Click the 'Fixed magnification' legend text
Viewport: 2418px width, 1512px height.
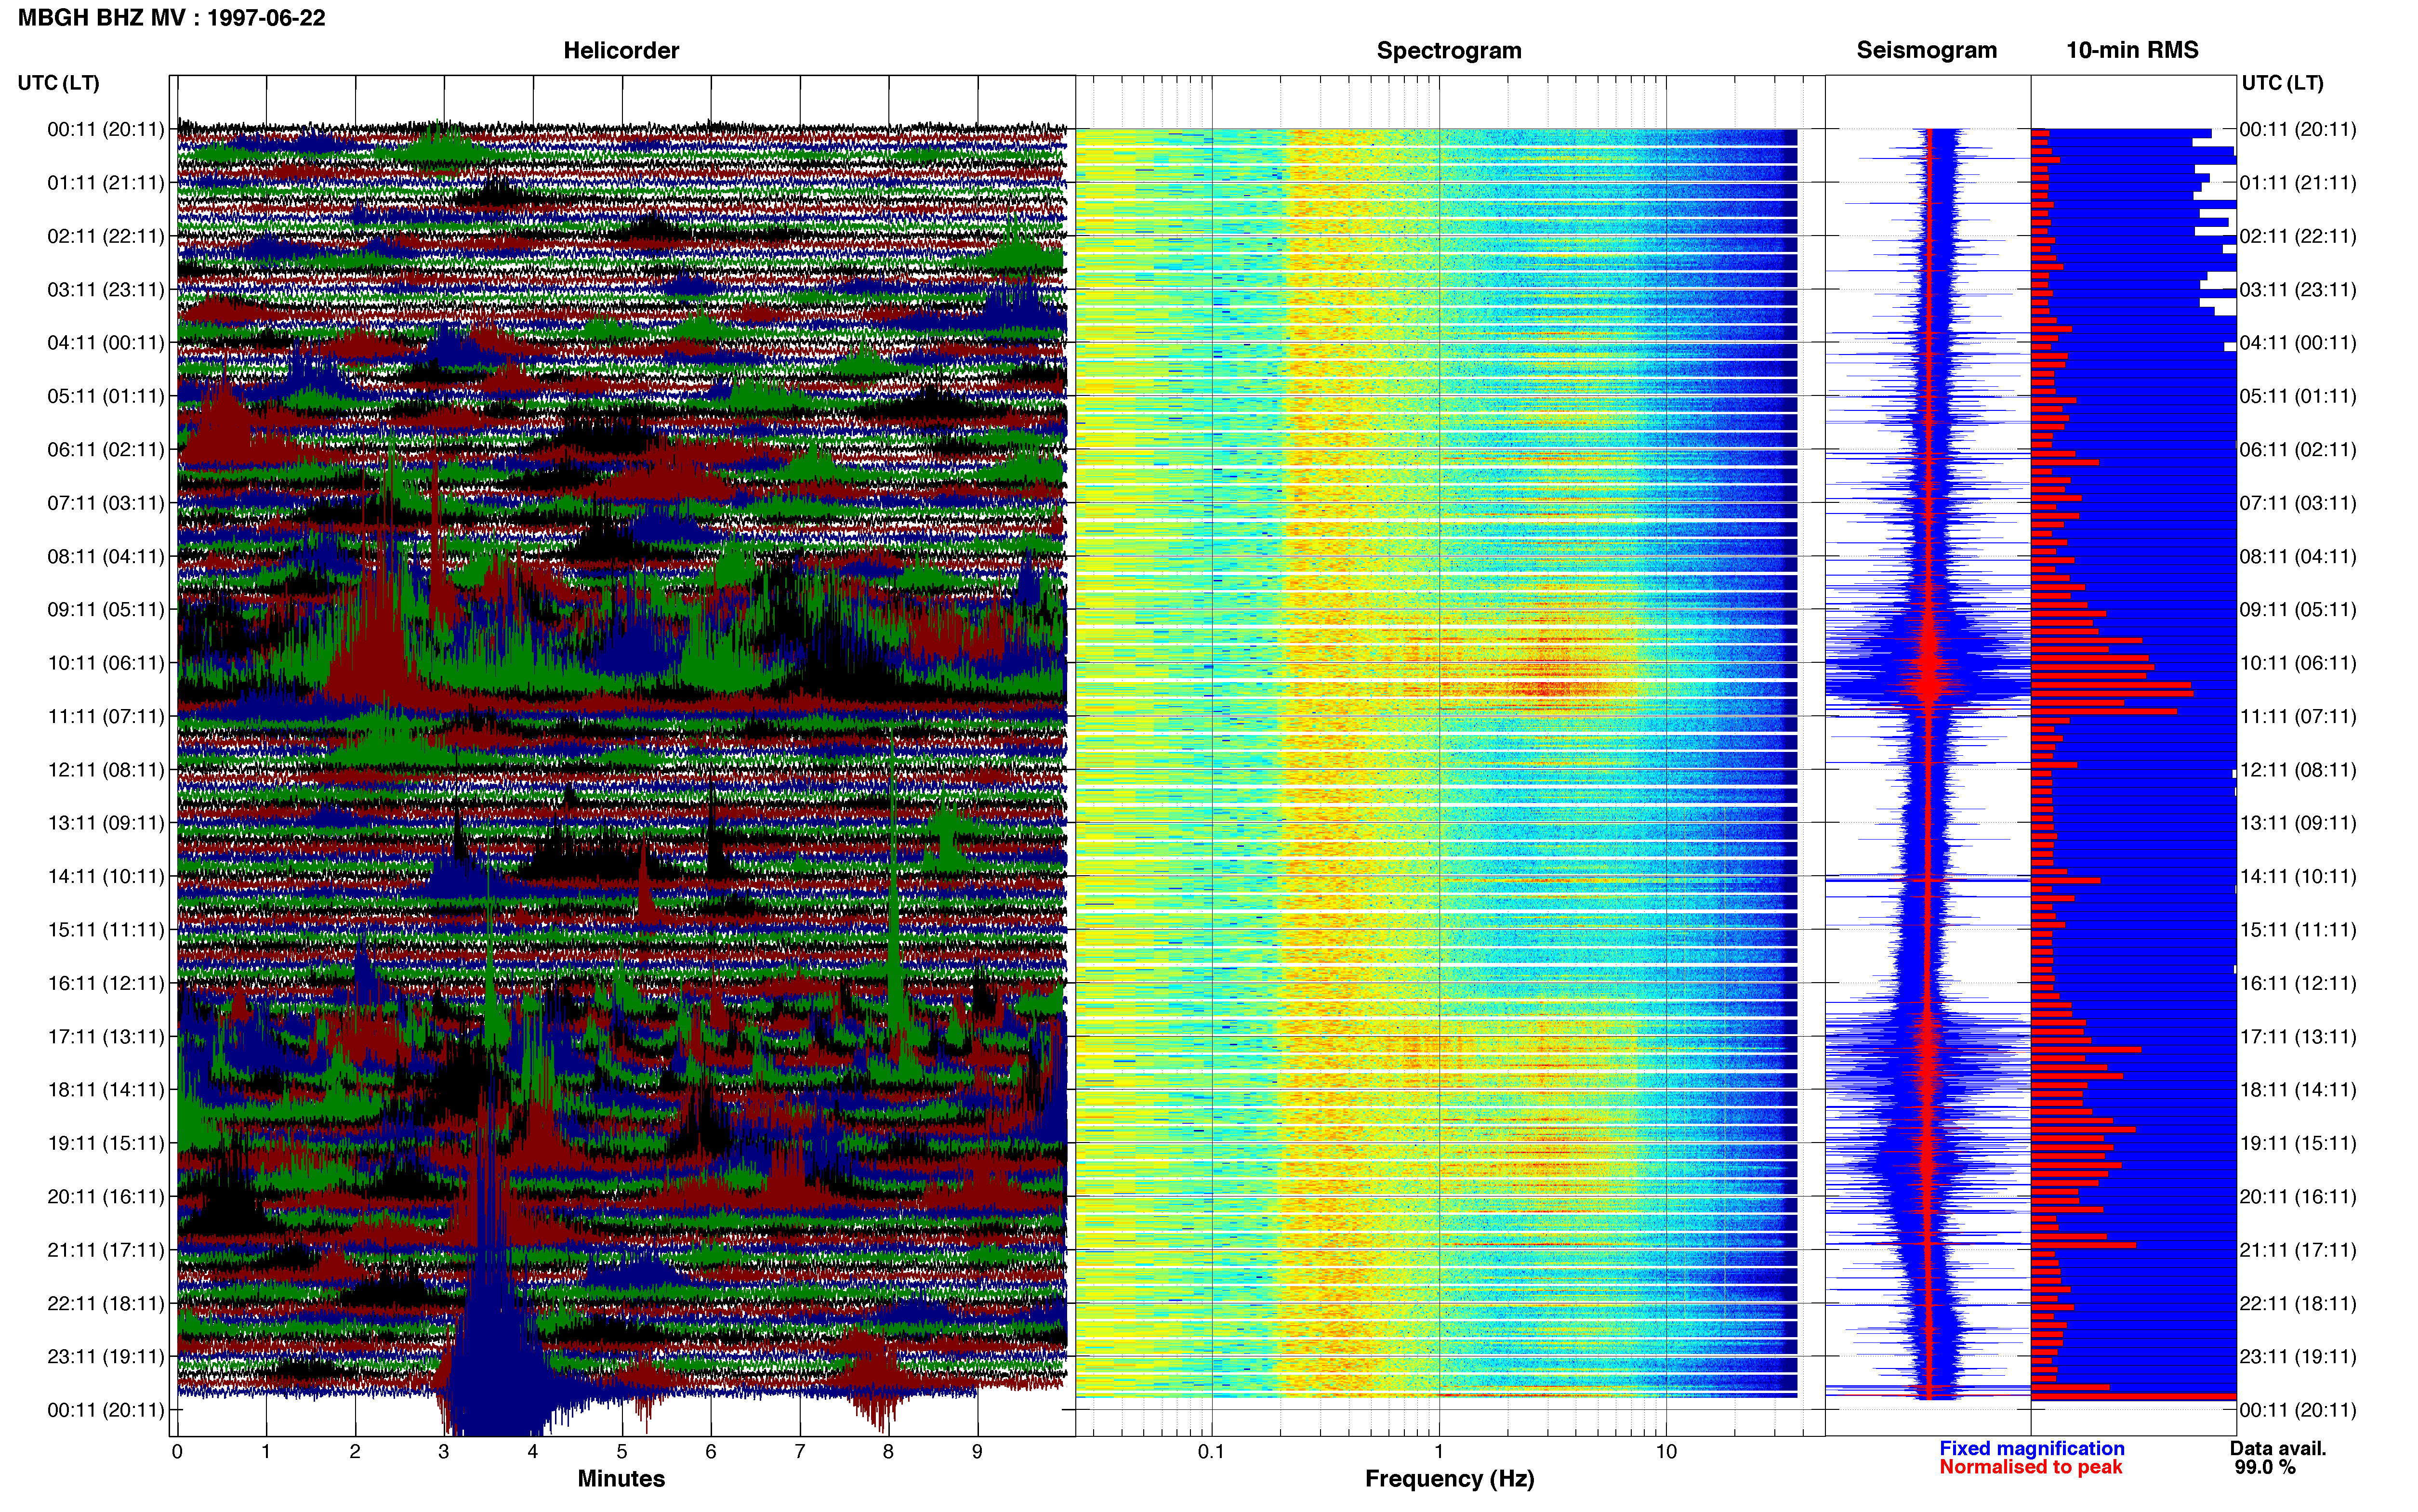(2031, 1448)
